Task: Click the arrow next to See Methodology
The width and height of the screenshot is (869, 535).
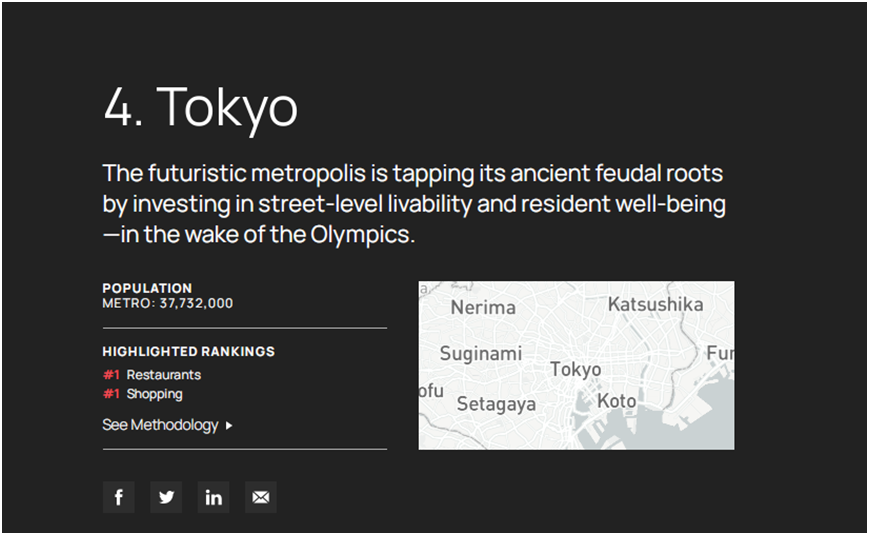Action: [229, 426]
